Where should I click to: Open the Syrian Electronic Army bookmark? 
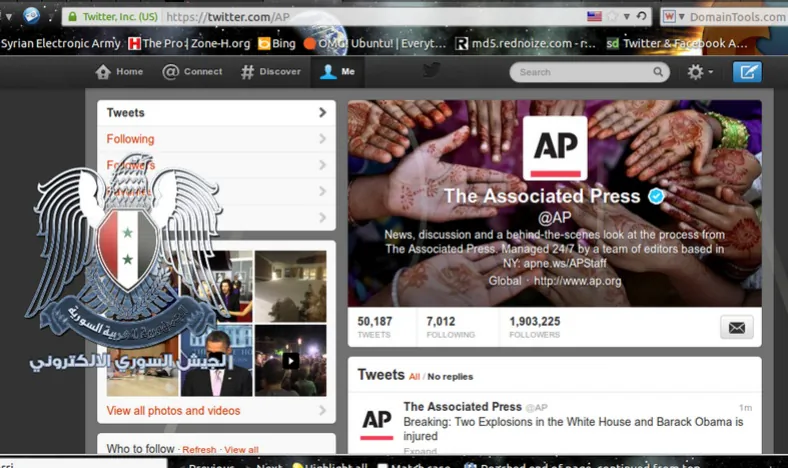[x=61, y=44]
